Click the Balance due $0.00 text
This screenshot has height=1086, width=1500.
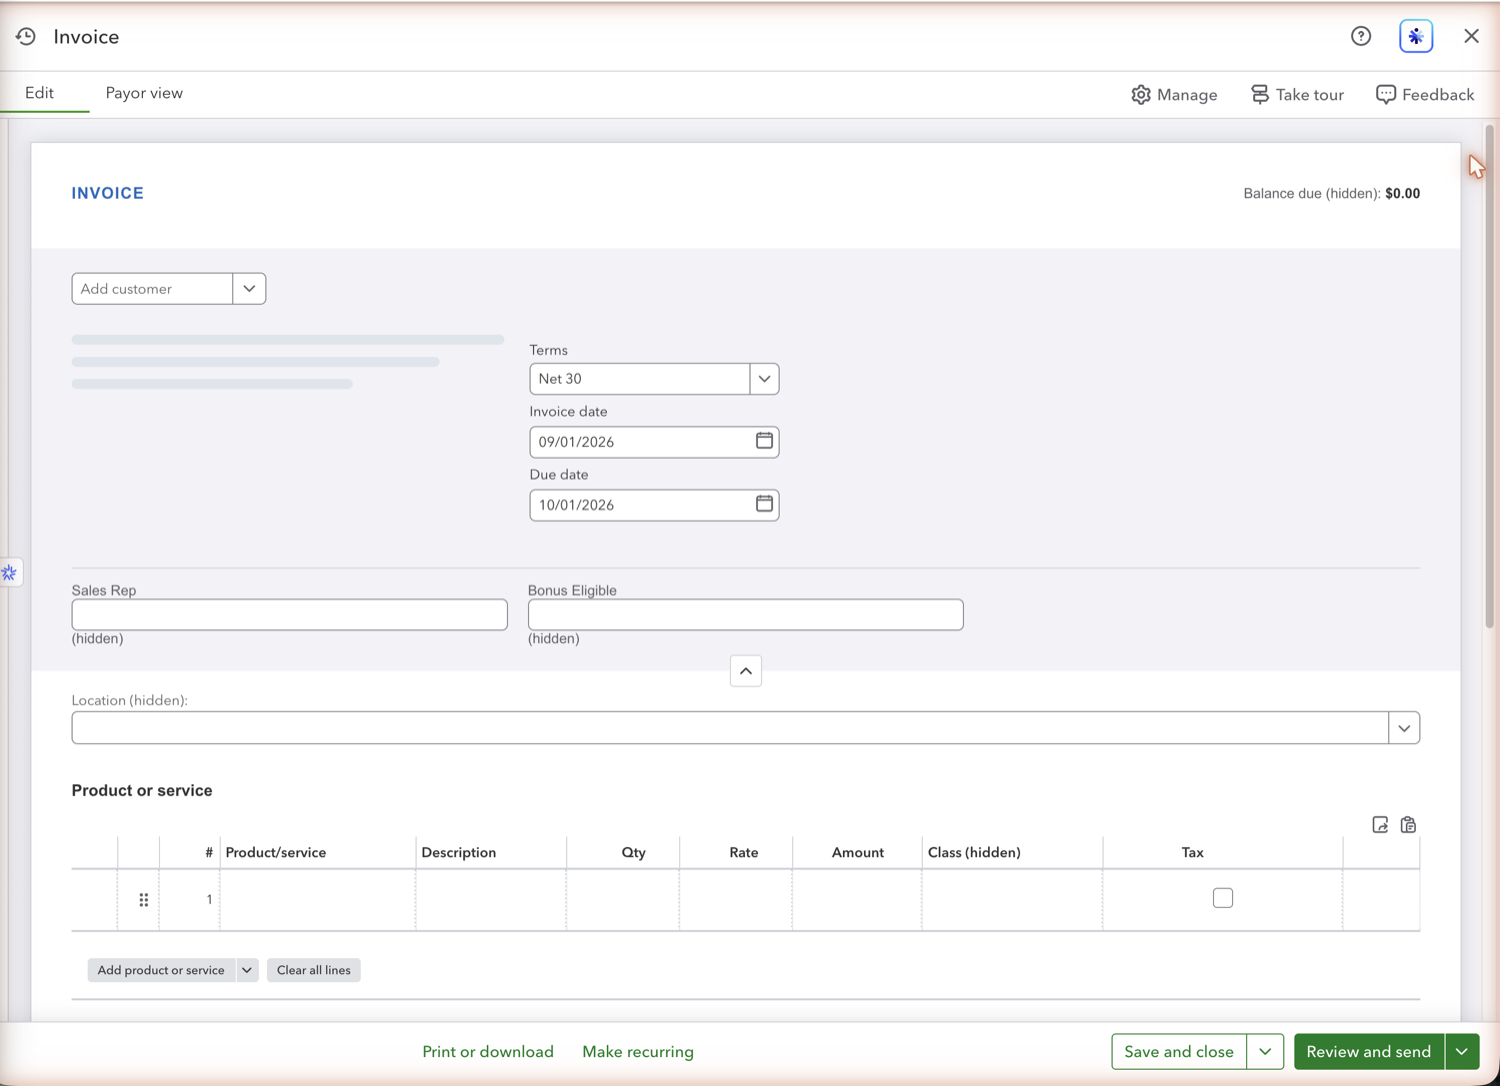click(x=1332, y=194)
